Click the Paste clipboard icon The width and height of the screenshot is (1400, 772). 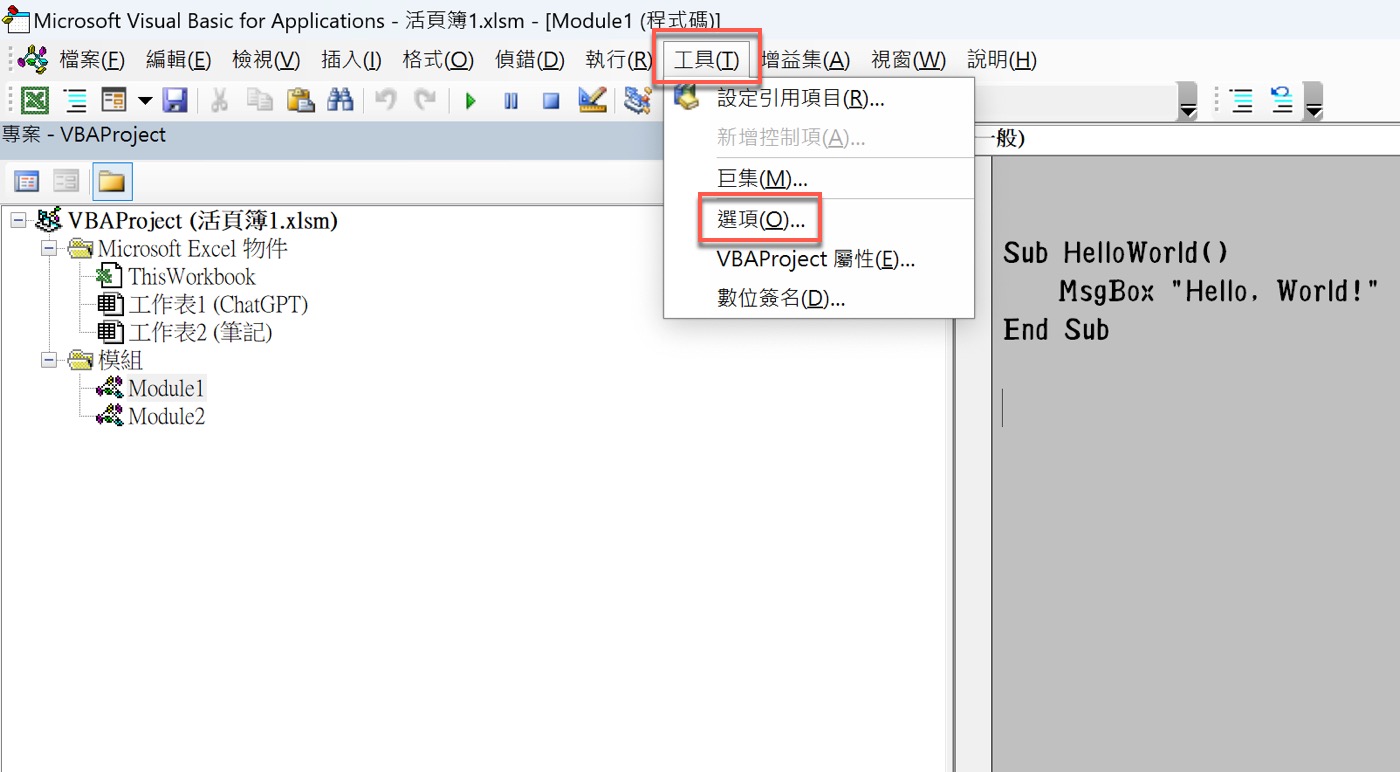point(300,100)
